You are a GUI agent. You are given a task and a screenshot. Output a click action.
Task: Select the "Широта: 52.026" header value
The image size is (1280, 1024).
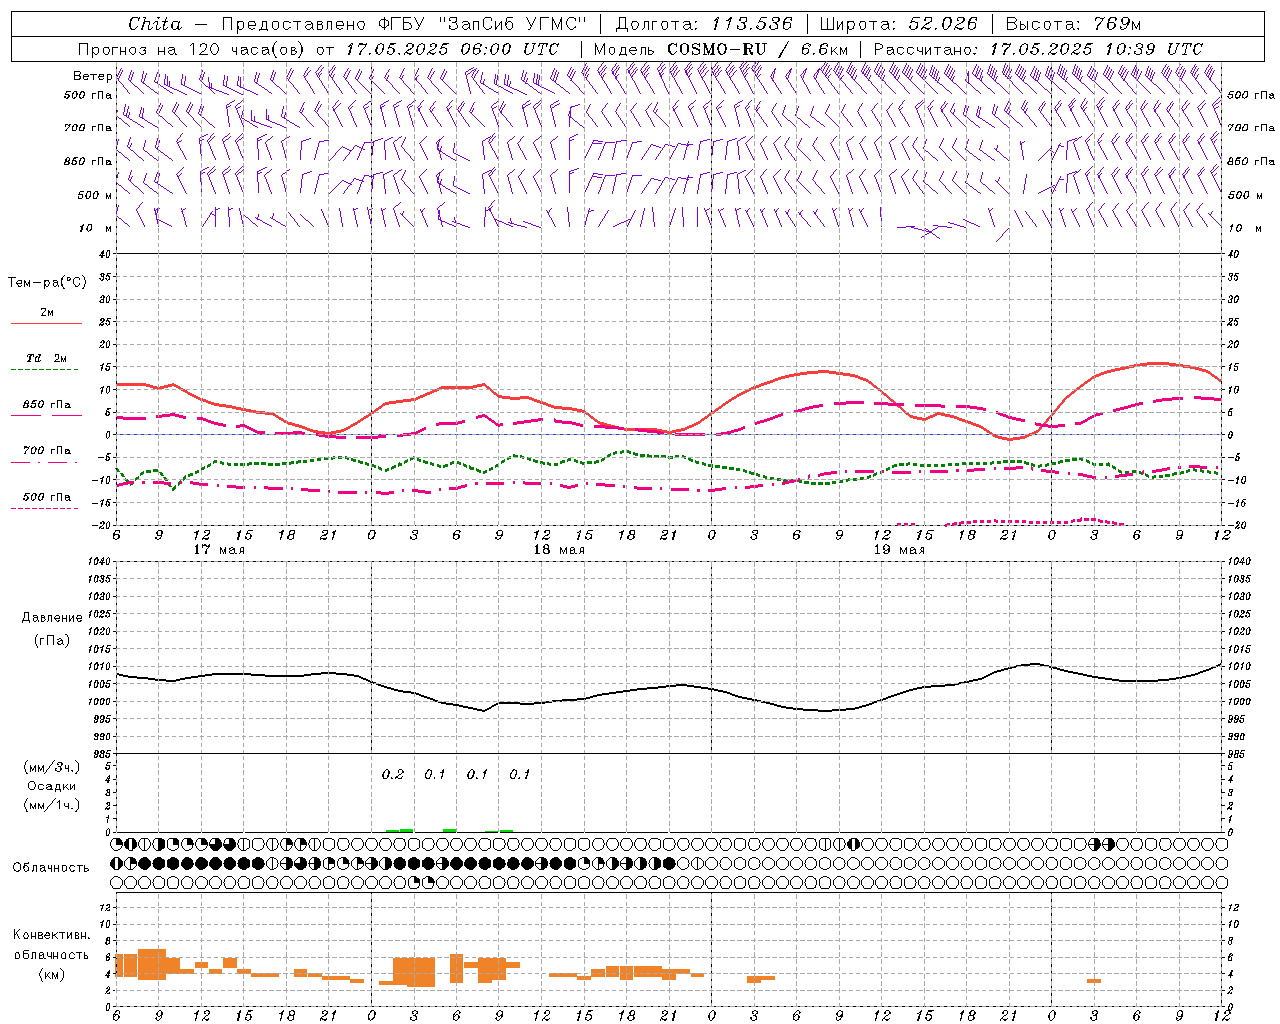coord(898,24)
